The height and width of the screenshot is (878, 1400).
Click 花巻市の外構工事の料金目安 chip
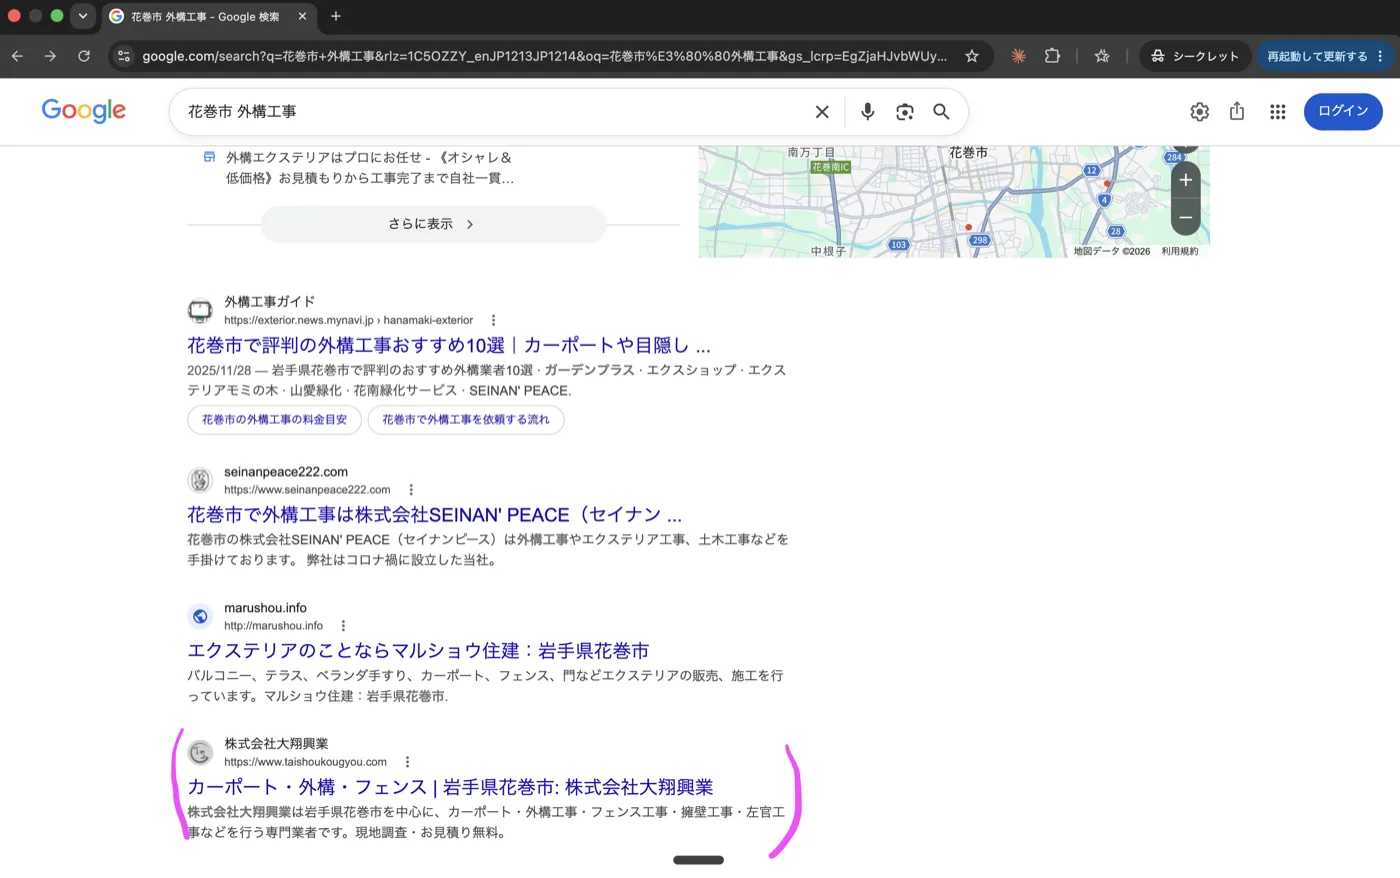(274, 420)
